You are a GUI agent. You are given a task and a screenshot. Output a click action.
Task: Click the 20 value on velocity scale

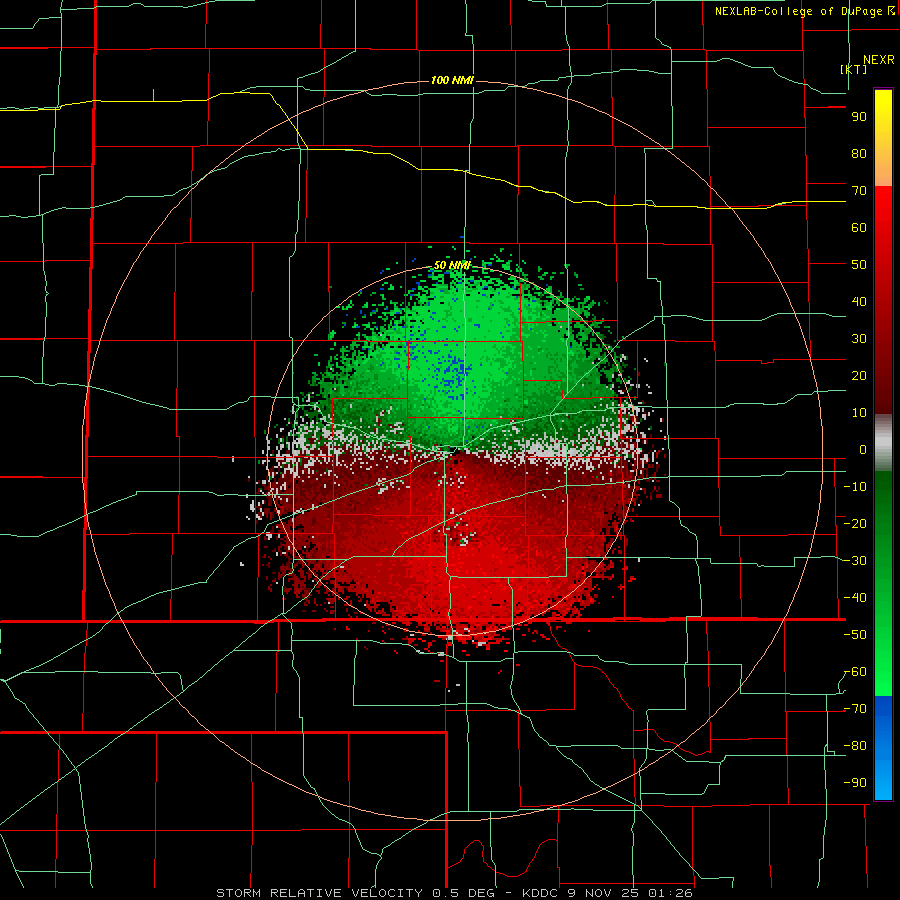point(859,375)
